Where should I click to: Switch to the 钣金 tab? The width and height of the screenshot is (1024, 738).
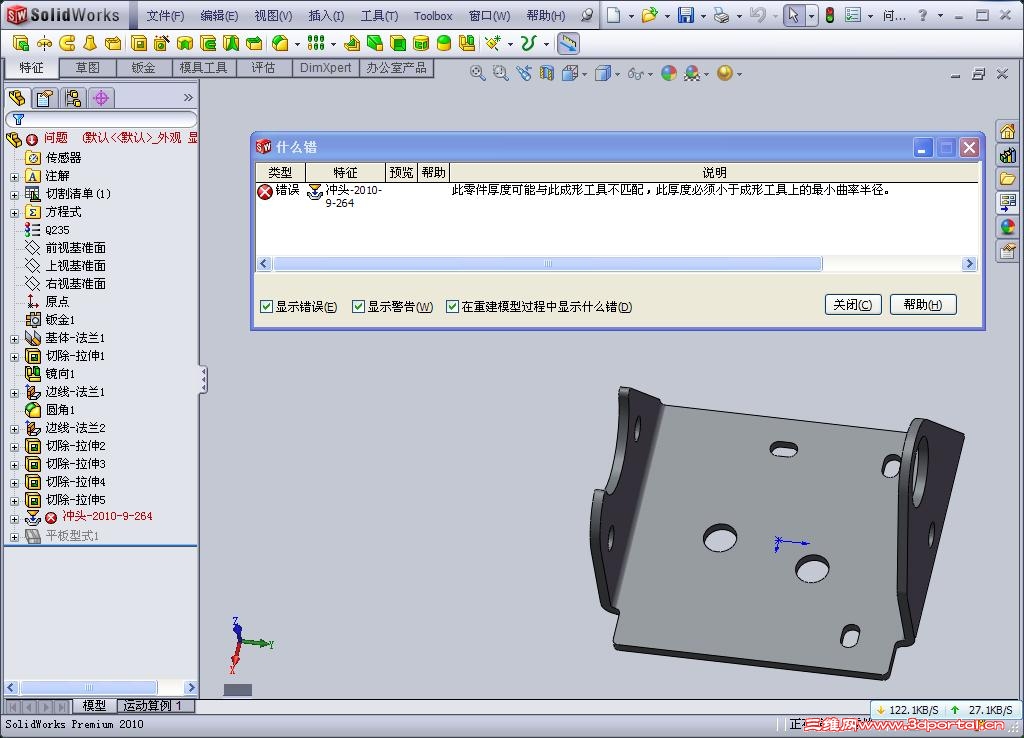click(x=144, y=68)
